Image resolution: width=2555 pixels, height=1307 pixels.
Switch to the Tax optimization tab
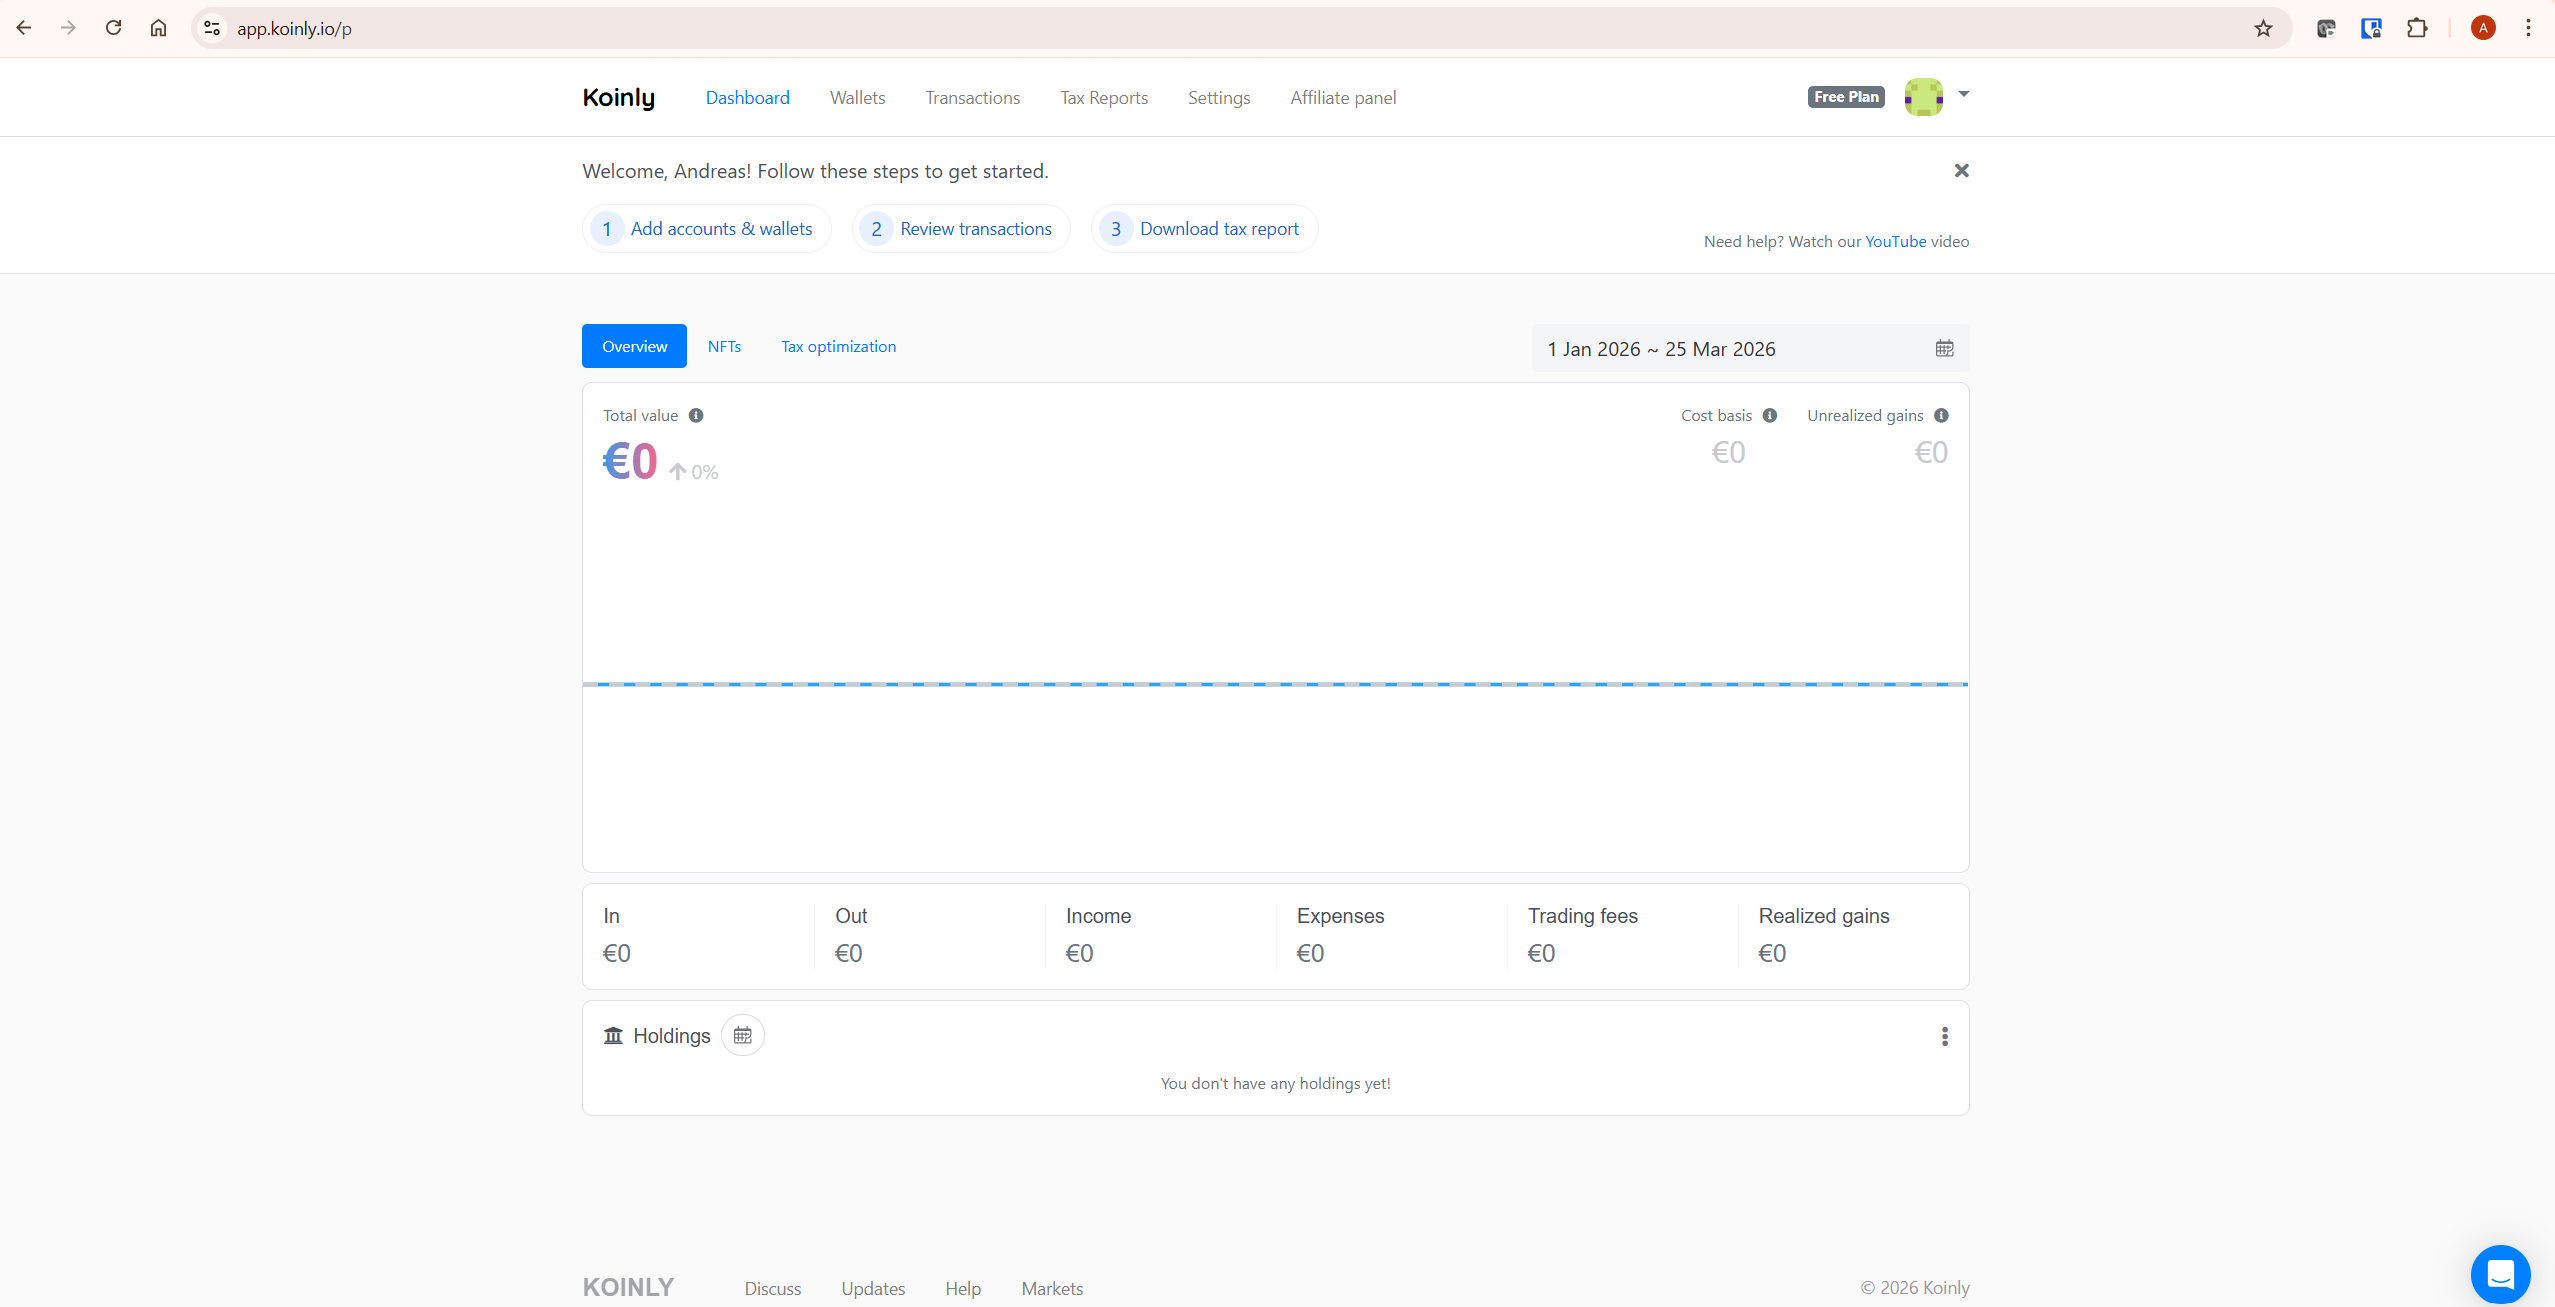pyautogui.click(x=837, y=346)
